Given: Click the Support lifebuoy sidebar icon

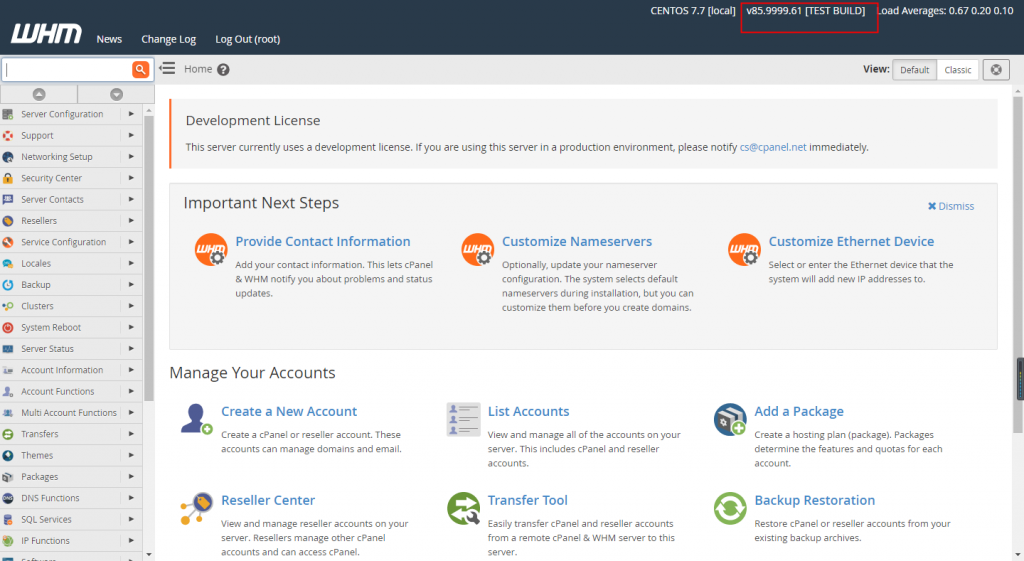Looking at the screenshot, I should click(x=8, y=136).
